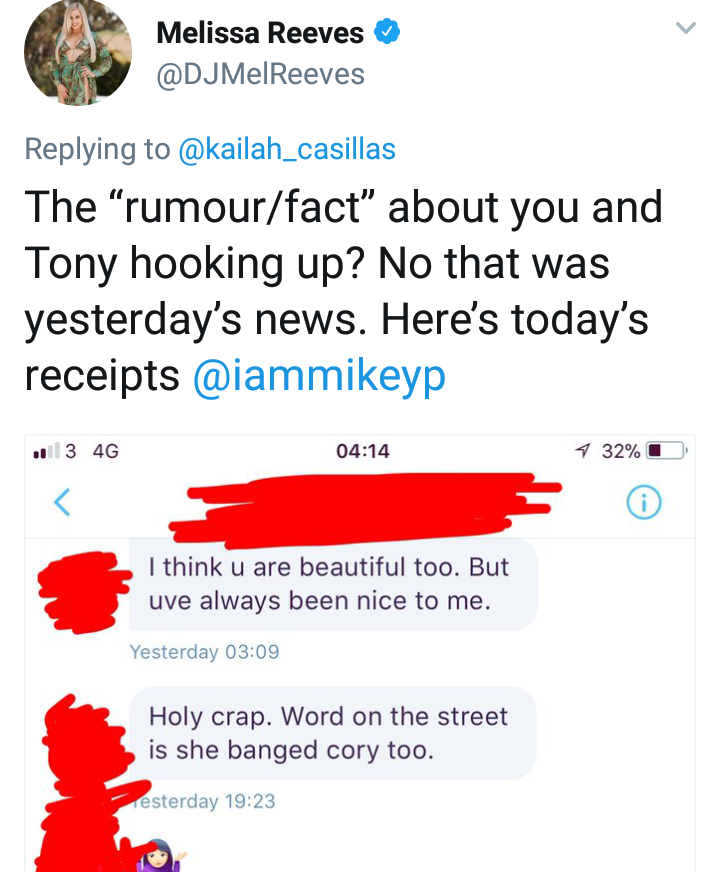Screen dimensions: 720x872
Task: Open the tweet options chevron menu
Action: 686,27
